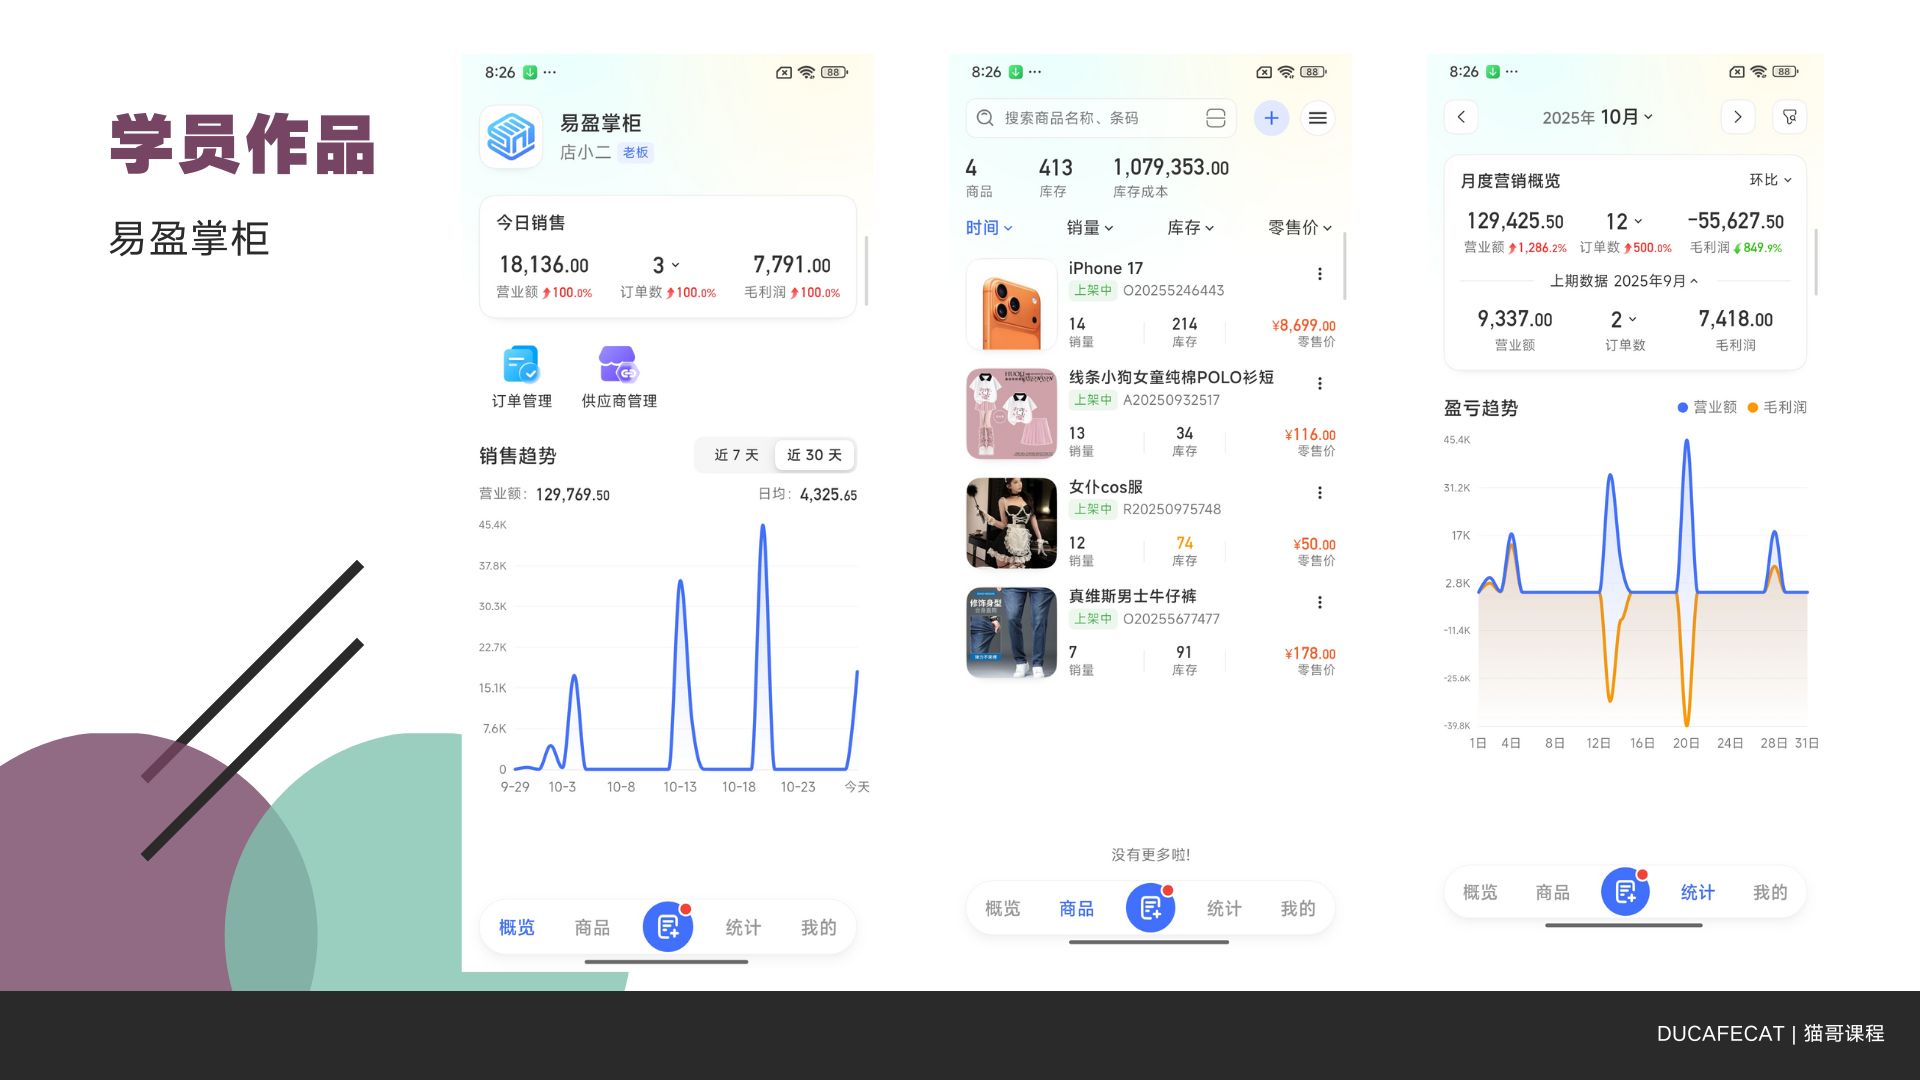Switch to 商品 tab in statistics screen
The height and width of the screenshot is (1080, 1920).
[1553, 892]
